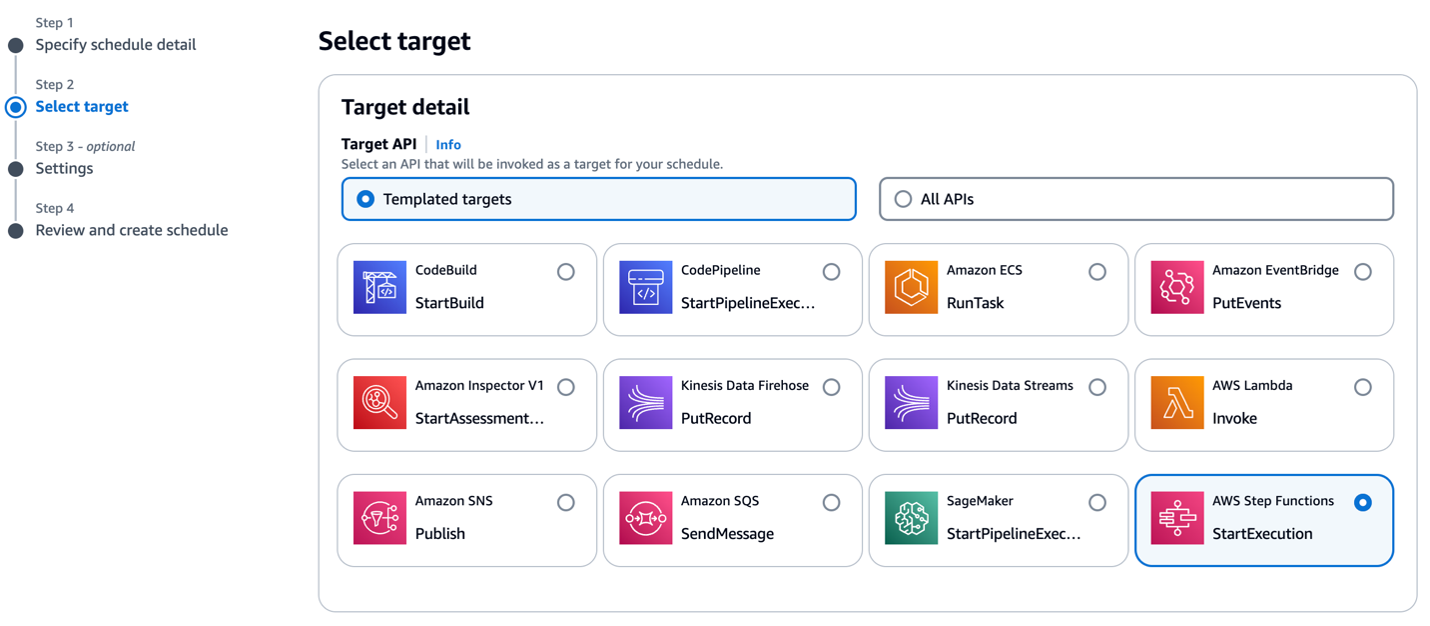The width and height of the screenshot is (1430, 626).
Task: Open Step 4 Review and create schedule
Action: pos(131,230)
